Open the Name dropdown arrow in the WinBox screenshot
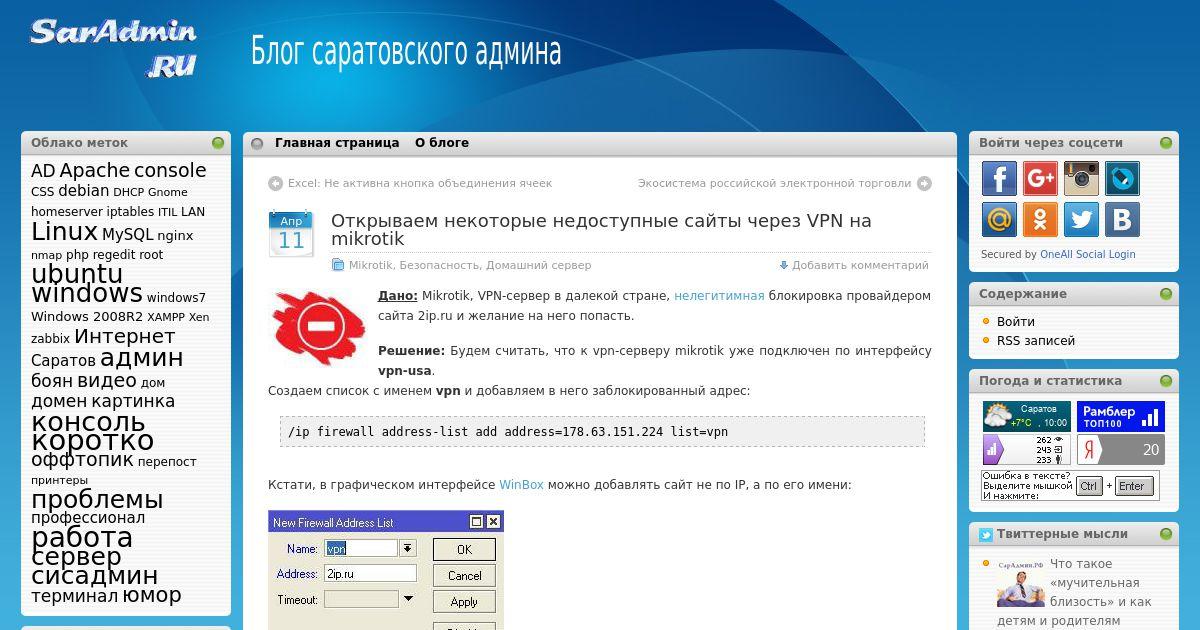 (x=408, y=548)
